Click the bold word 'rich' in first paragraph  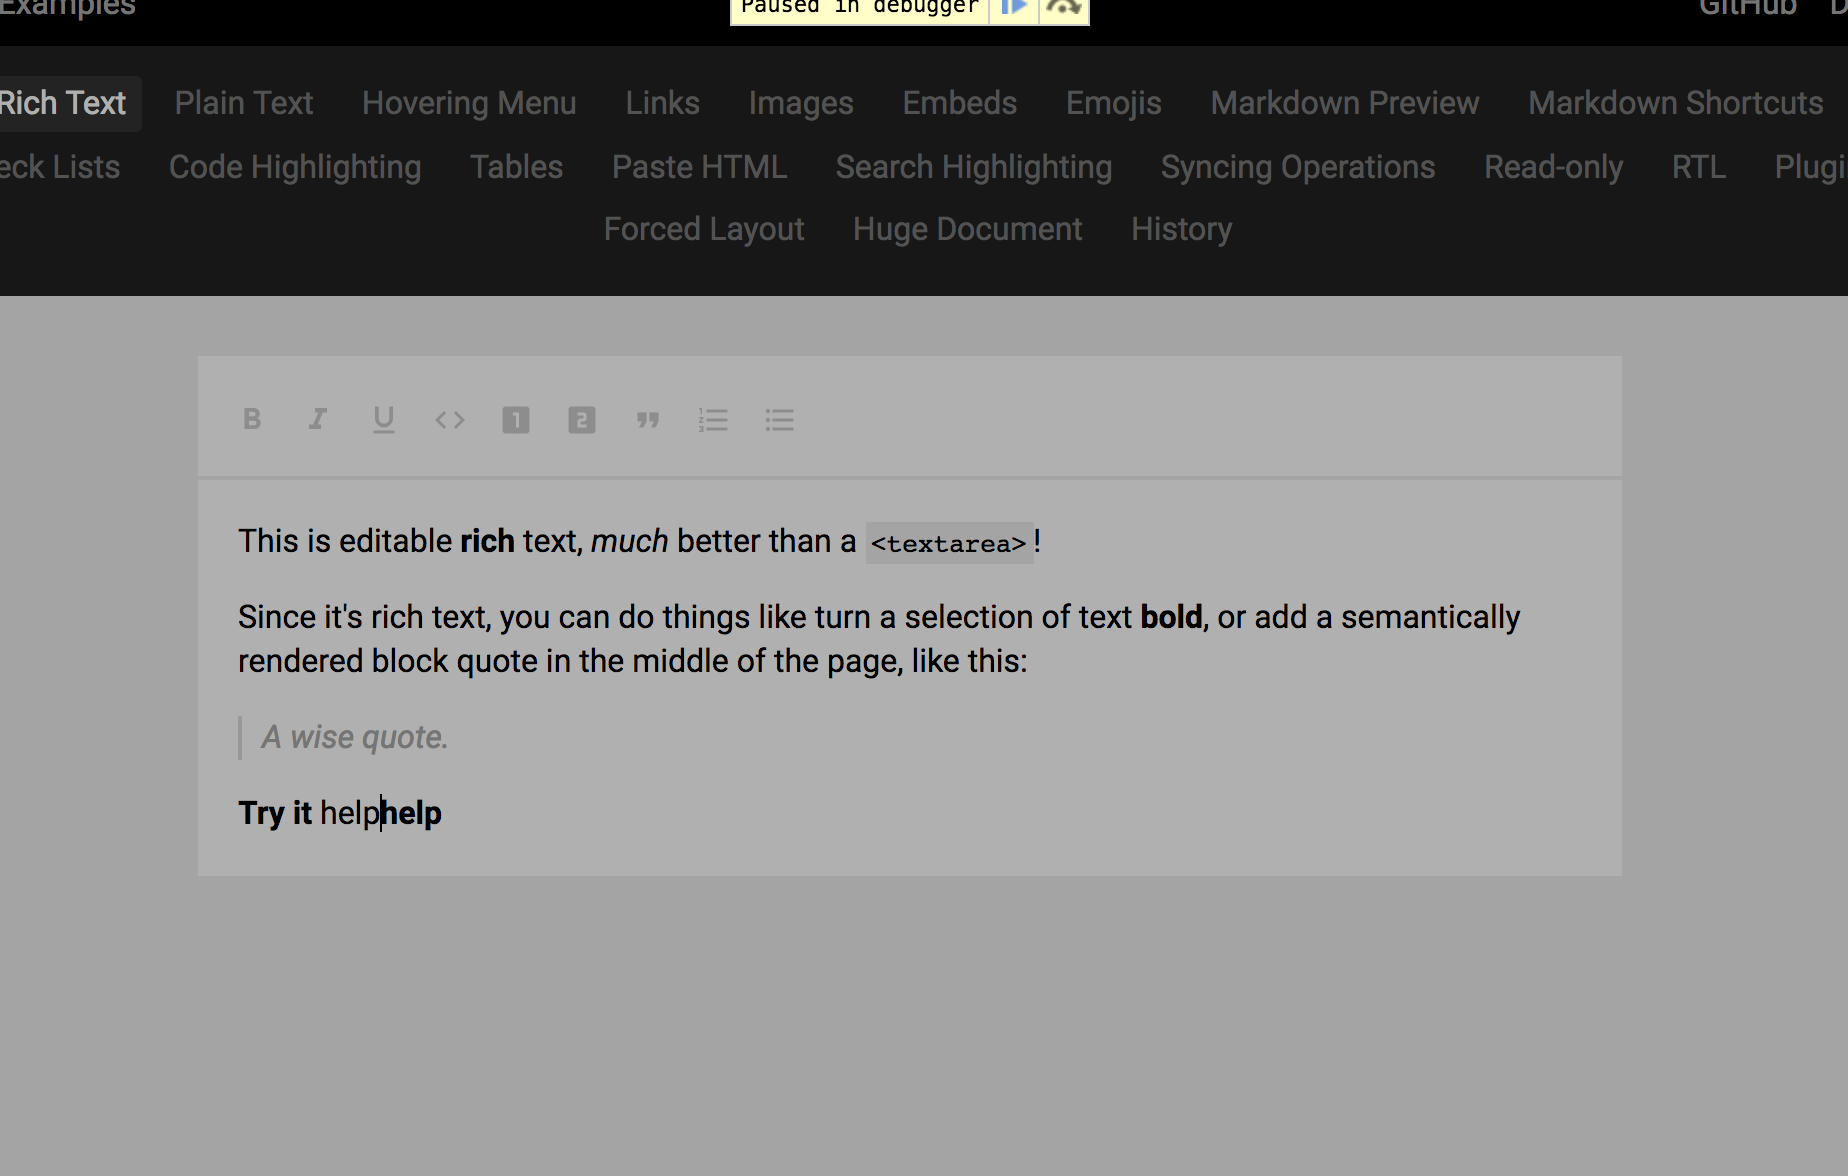(487, 541)
